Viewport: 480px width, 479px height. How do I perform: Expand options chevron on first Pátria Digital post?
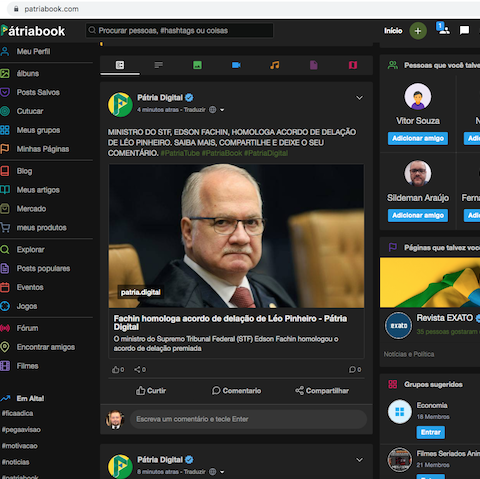coord(359,98)
